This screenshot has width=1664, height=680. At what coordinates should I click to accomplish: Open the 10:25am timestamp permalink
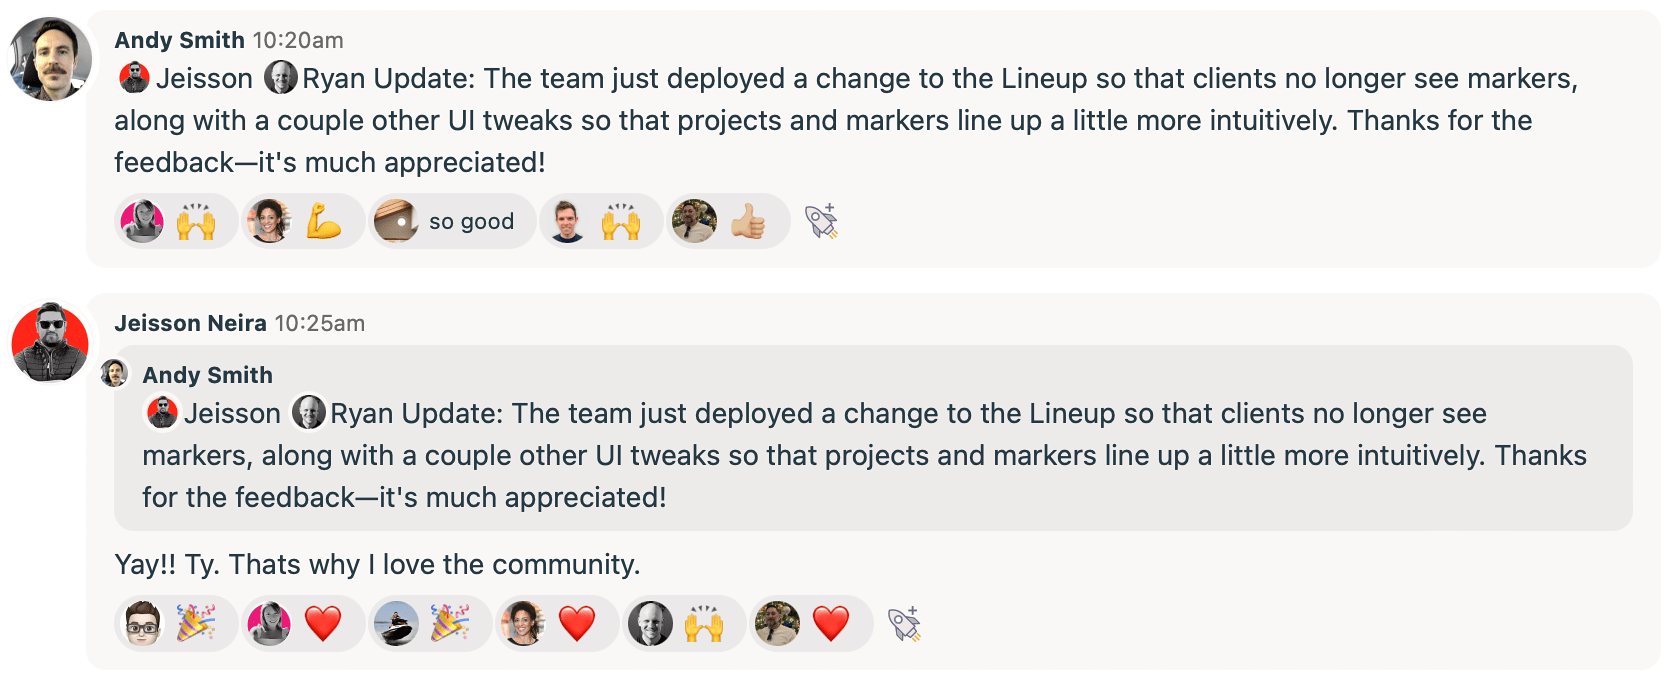[x=320, y=323]
